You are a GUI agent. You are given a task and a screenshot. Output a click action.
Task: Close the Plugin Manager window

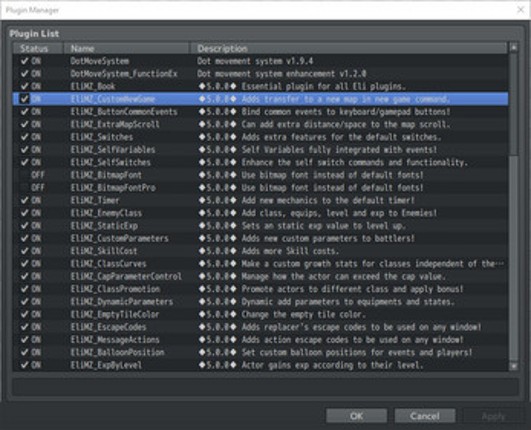point(521,10)
